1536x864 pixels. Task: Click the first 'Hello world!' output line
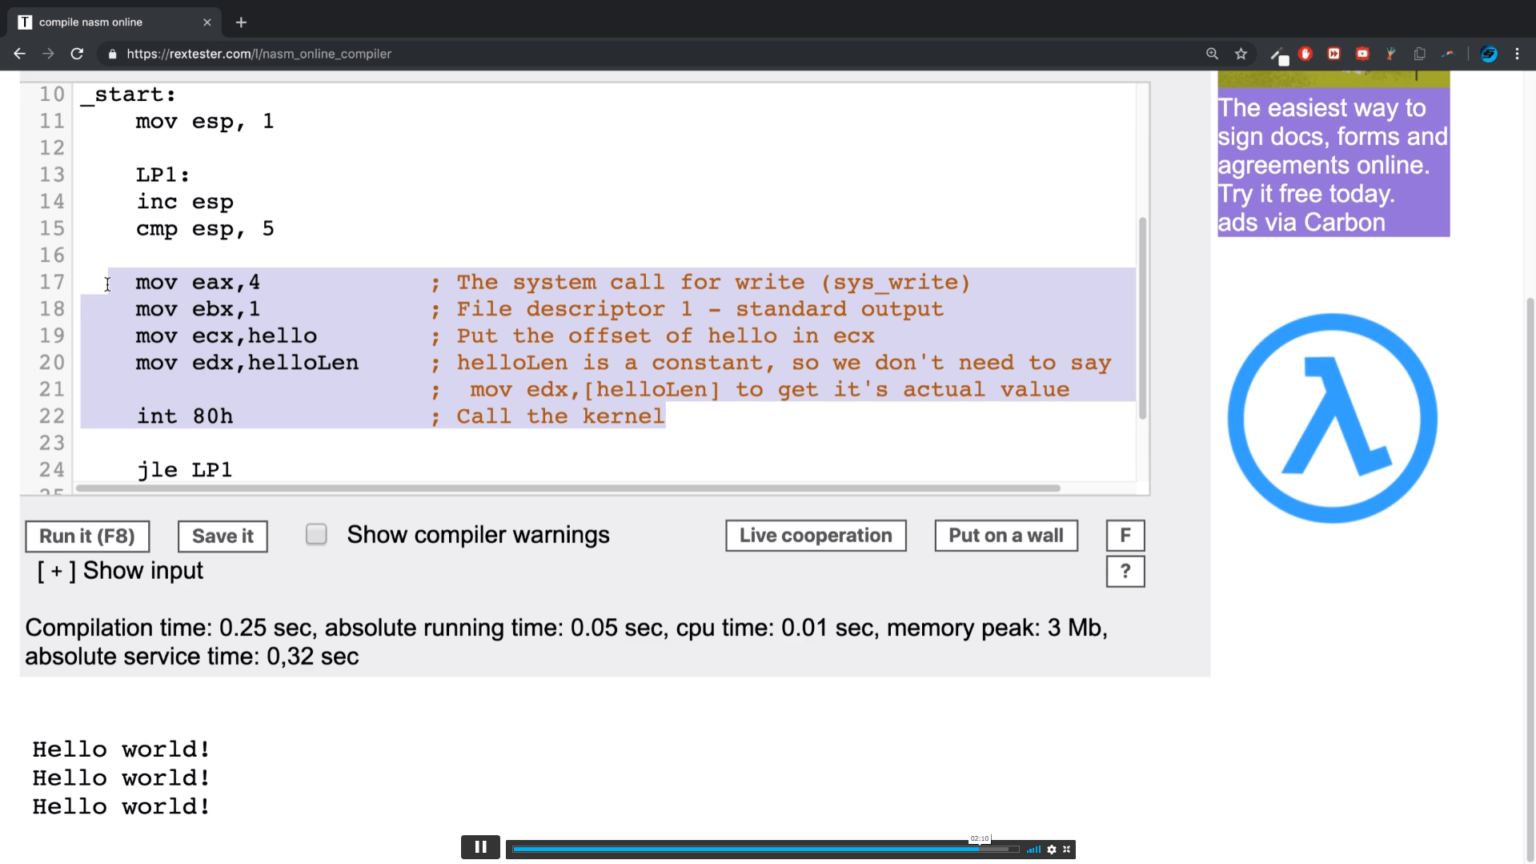121,749
